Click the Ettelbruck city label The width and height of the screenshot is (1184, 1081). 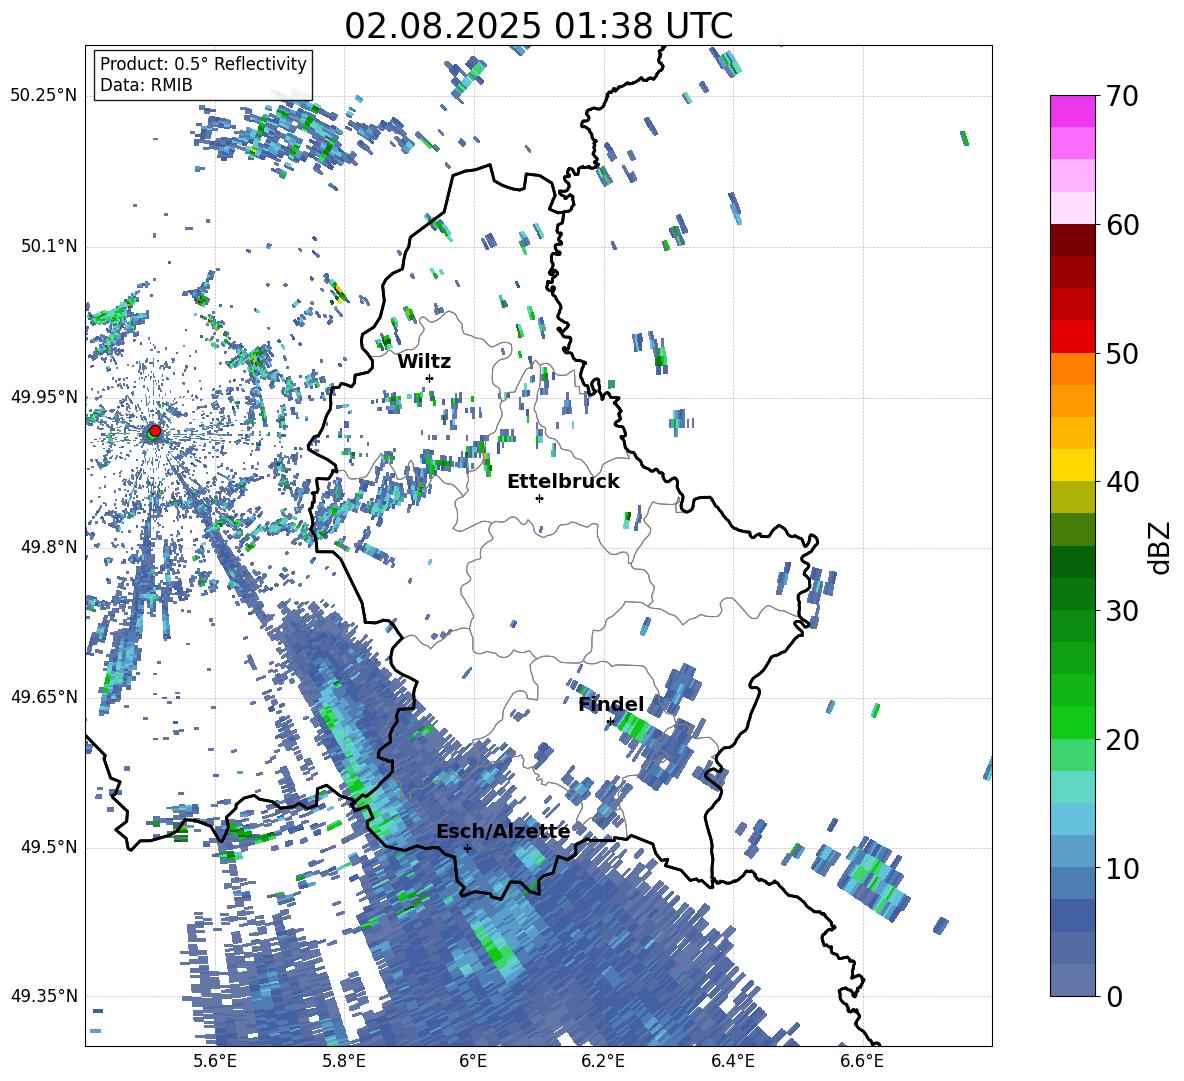563,482
